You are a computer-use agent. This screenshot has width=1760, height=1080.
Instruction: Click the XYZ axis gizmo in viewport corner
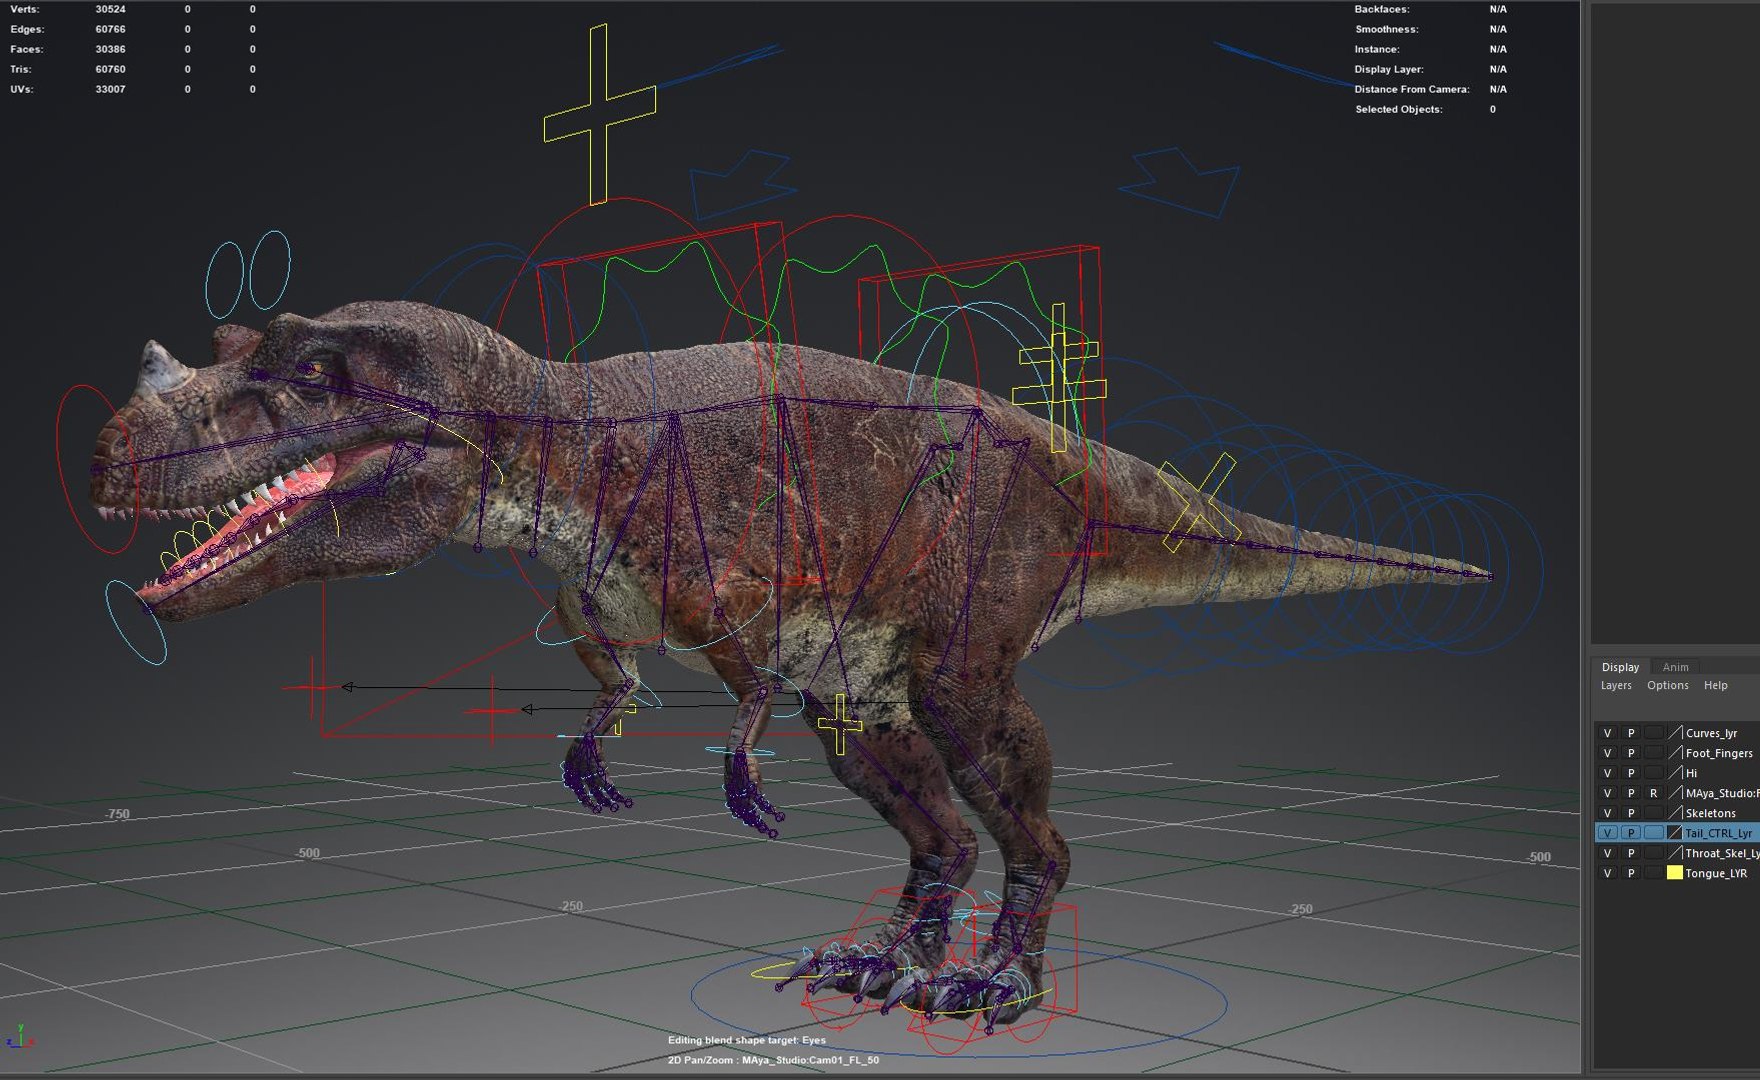pos(20,1038)
